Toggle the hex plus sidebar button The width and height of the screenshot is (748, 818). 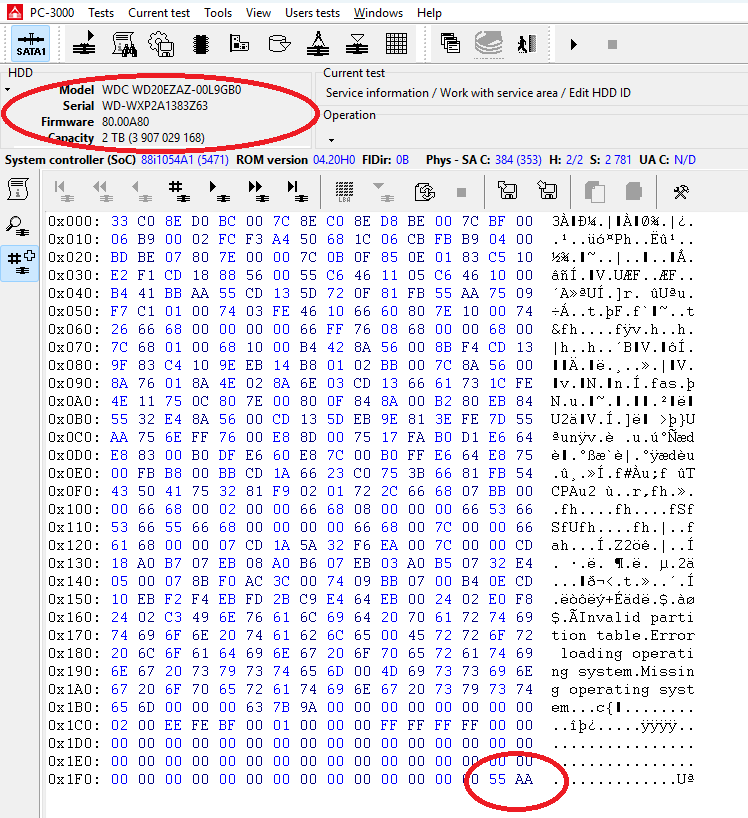(x=19, y=261)
